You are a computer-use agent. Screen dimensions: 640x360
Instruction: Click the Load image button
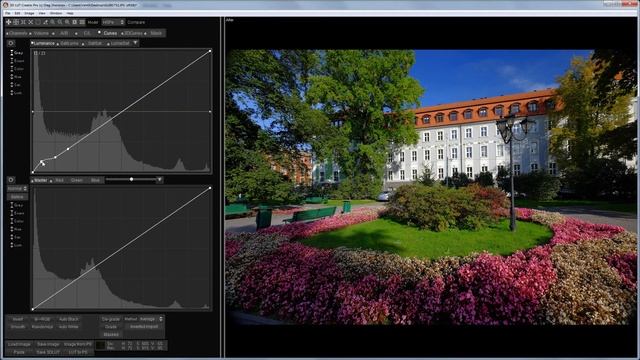pos(19,344)
